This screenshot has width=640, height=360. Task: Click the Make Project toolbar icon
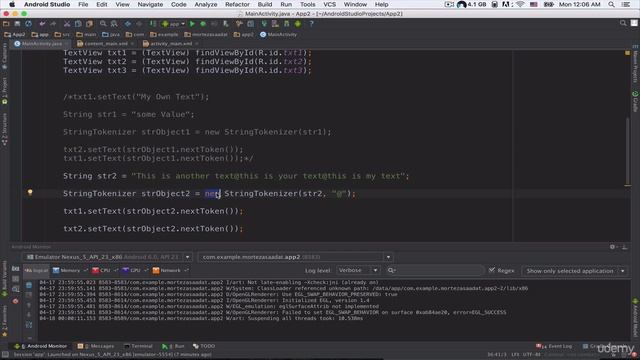tap(153, 24)
